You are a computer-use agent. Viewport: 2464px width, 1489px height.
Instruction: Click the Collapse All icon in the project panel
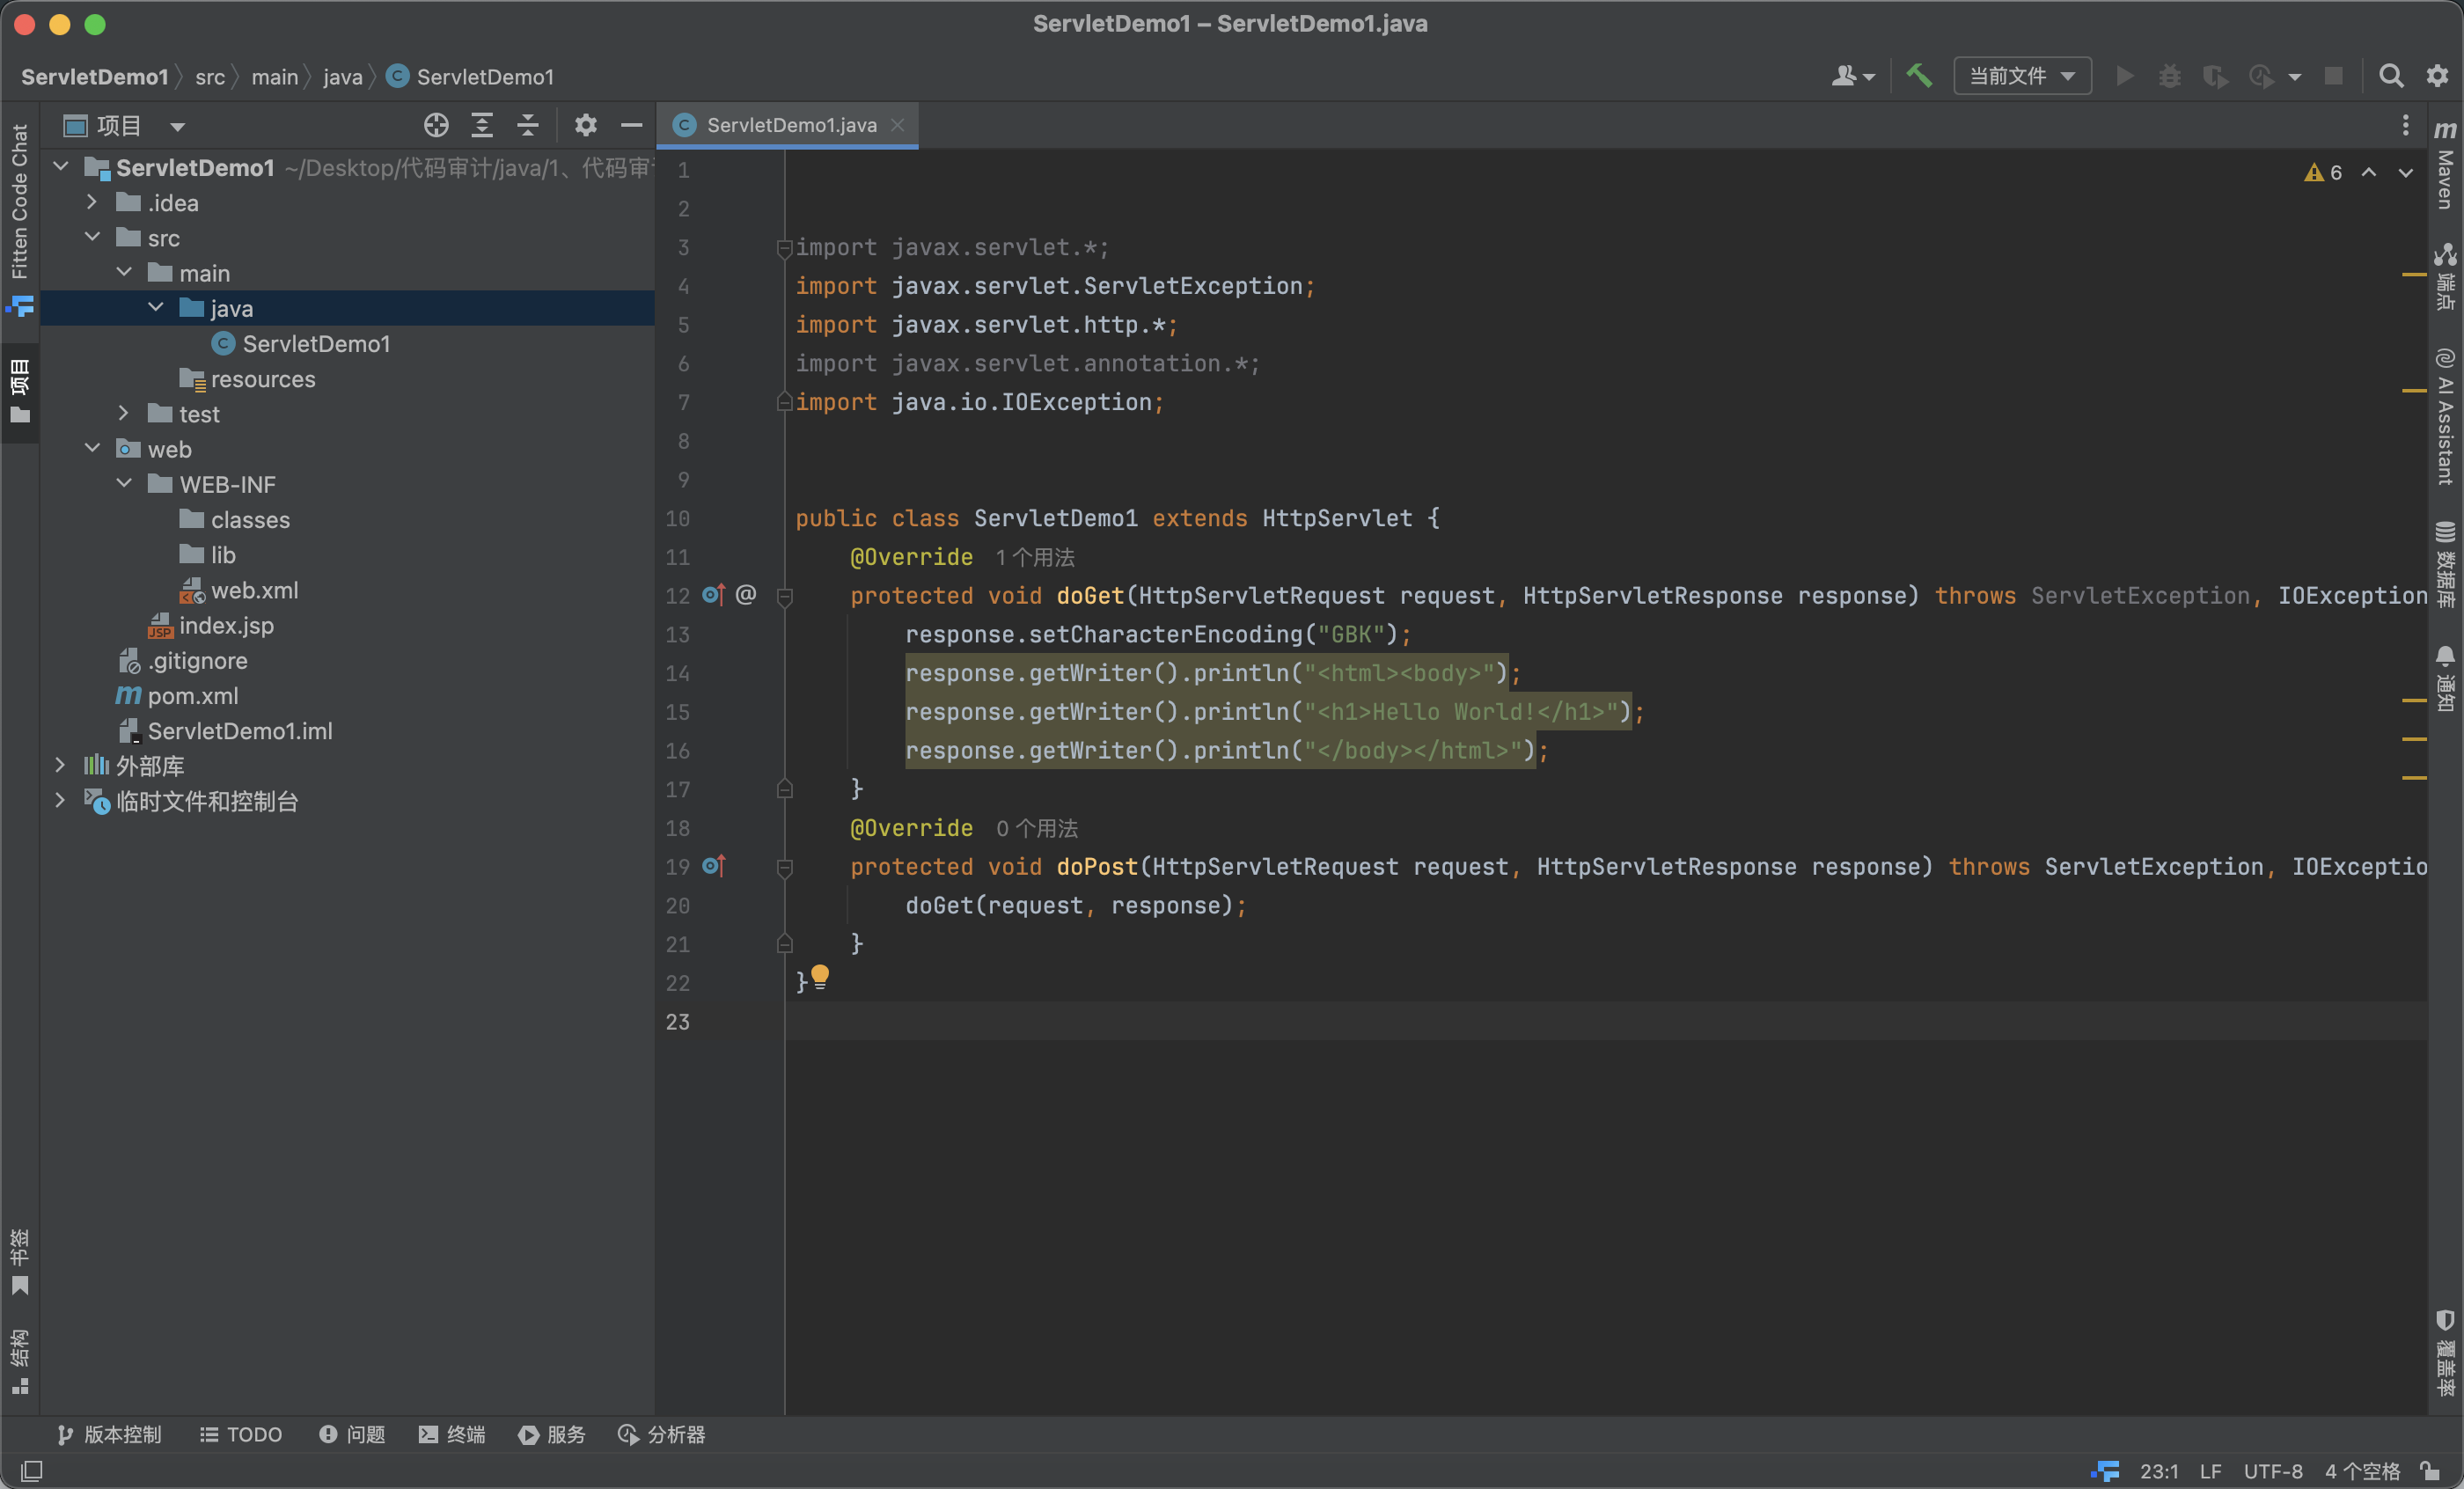[x=528, y=125]
